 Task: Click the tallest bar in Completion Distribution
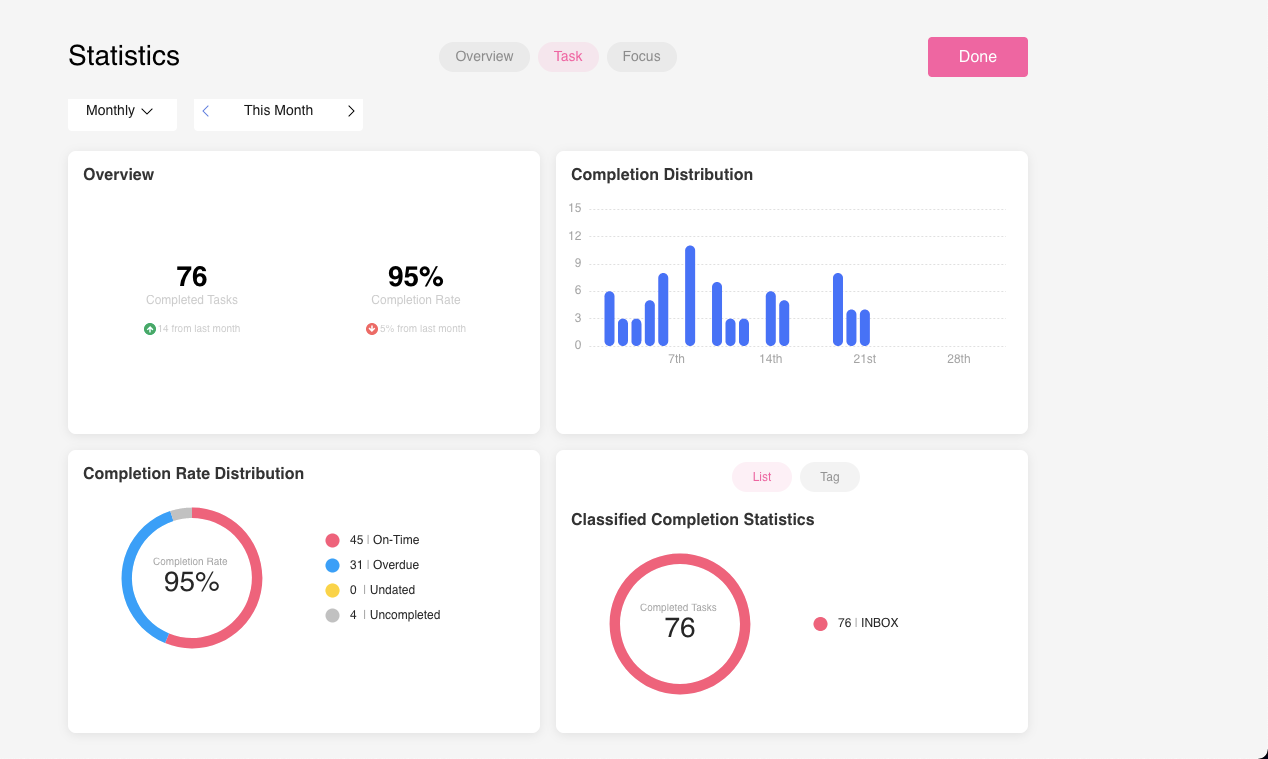click(x=690, y=295)
